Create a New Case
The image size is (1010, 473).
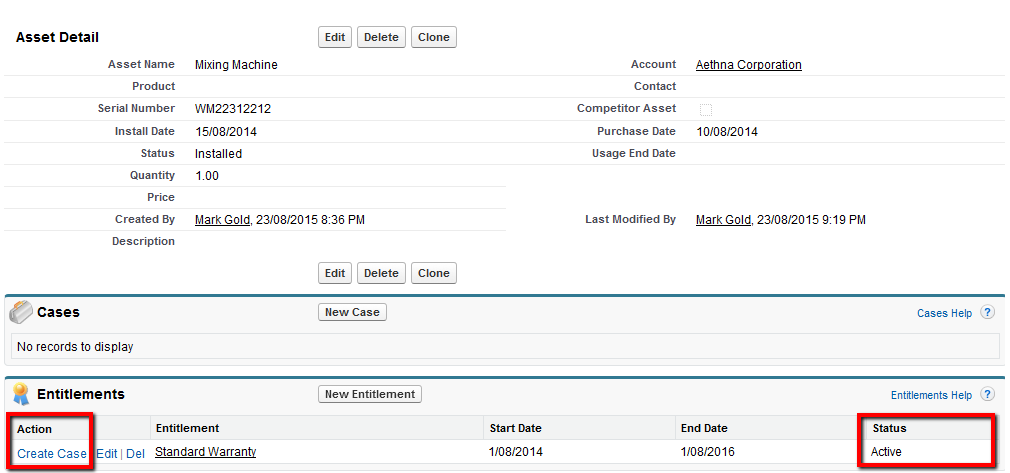(352, 312)
